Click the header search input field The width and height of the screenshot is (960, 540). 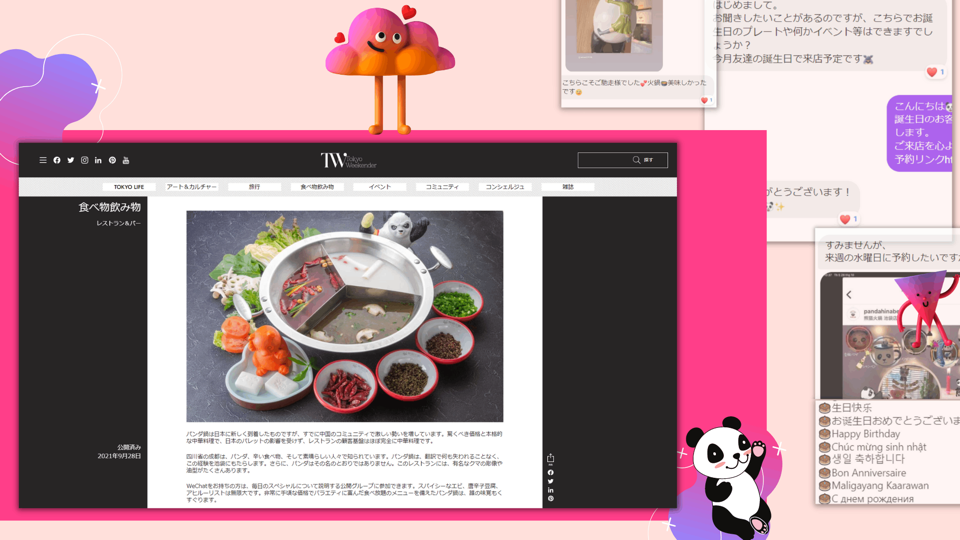(x=605, y=160)
